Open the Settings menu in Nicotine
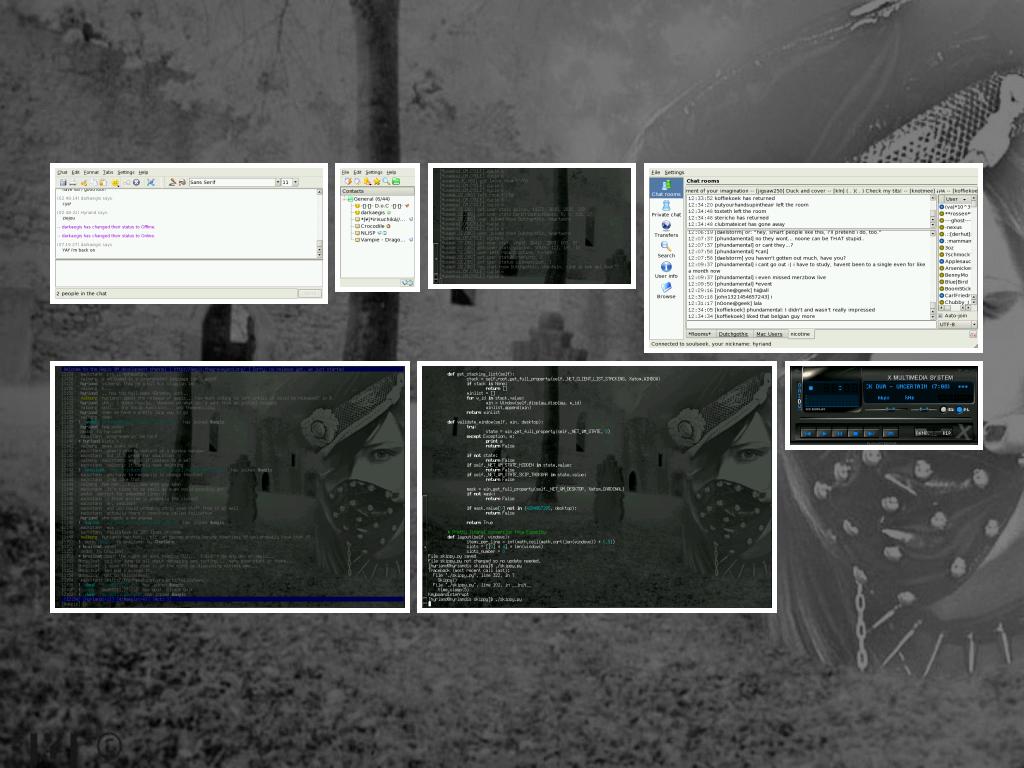Viewport: 1024px width, 768px height. (x=674, y=172)
